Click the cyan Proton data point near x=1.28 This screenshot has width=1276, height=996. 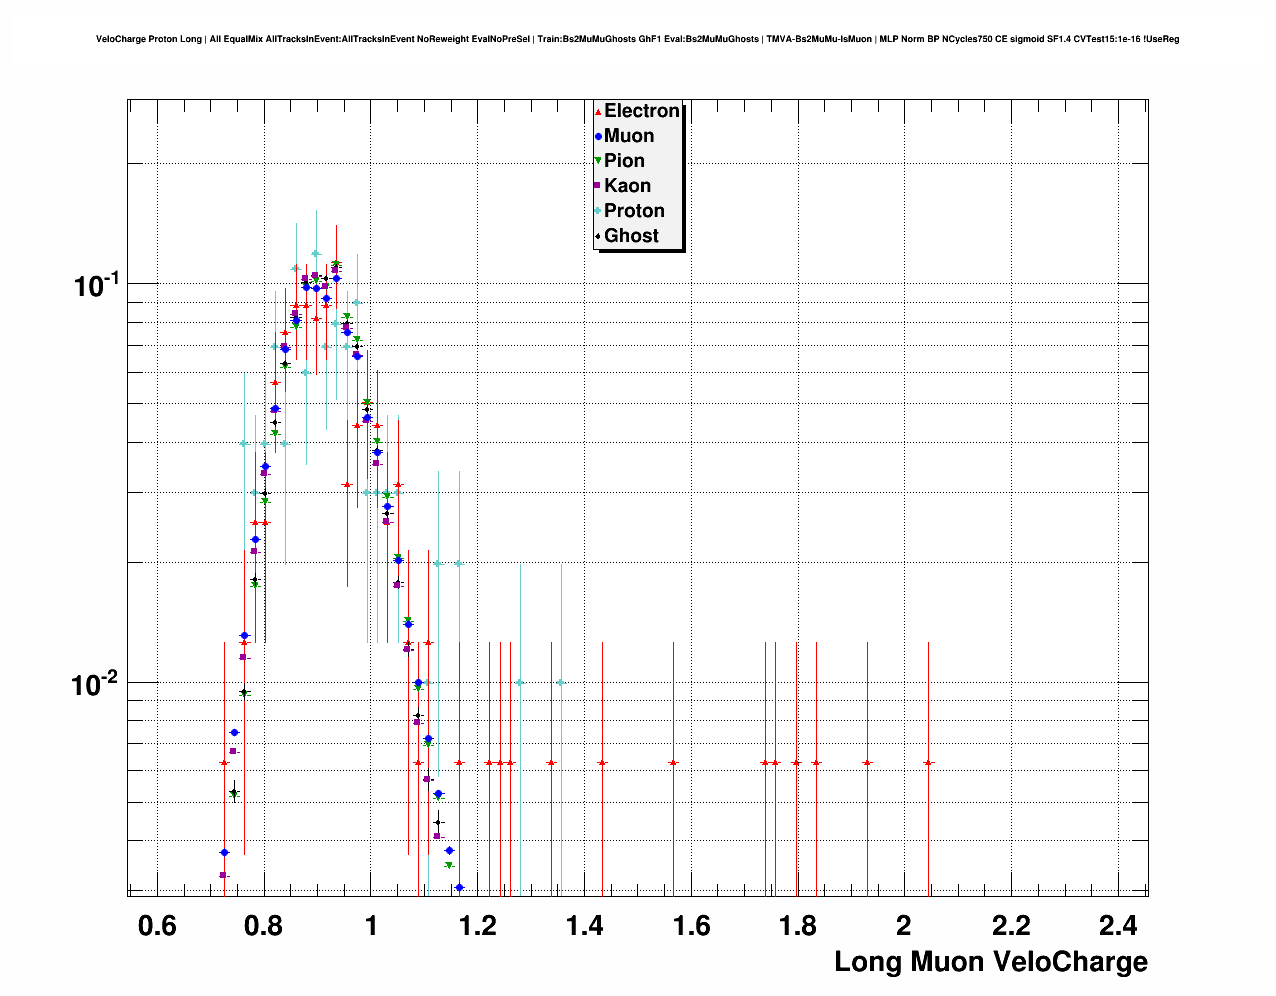pos(520,682)
